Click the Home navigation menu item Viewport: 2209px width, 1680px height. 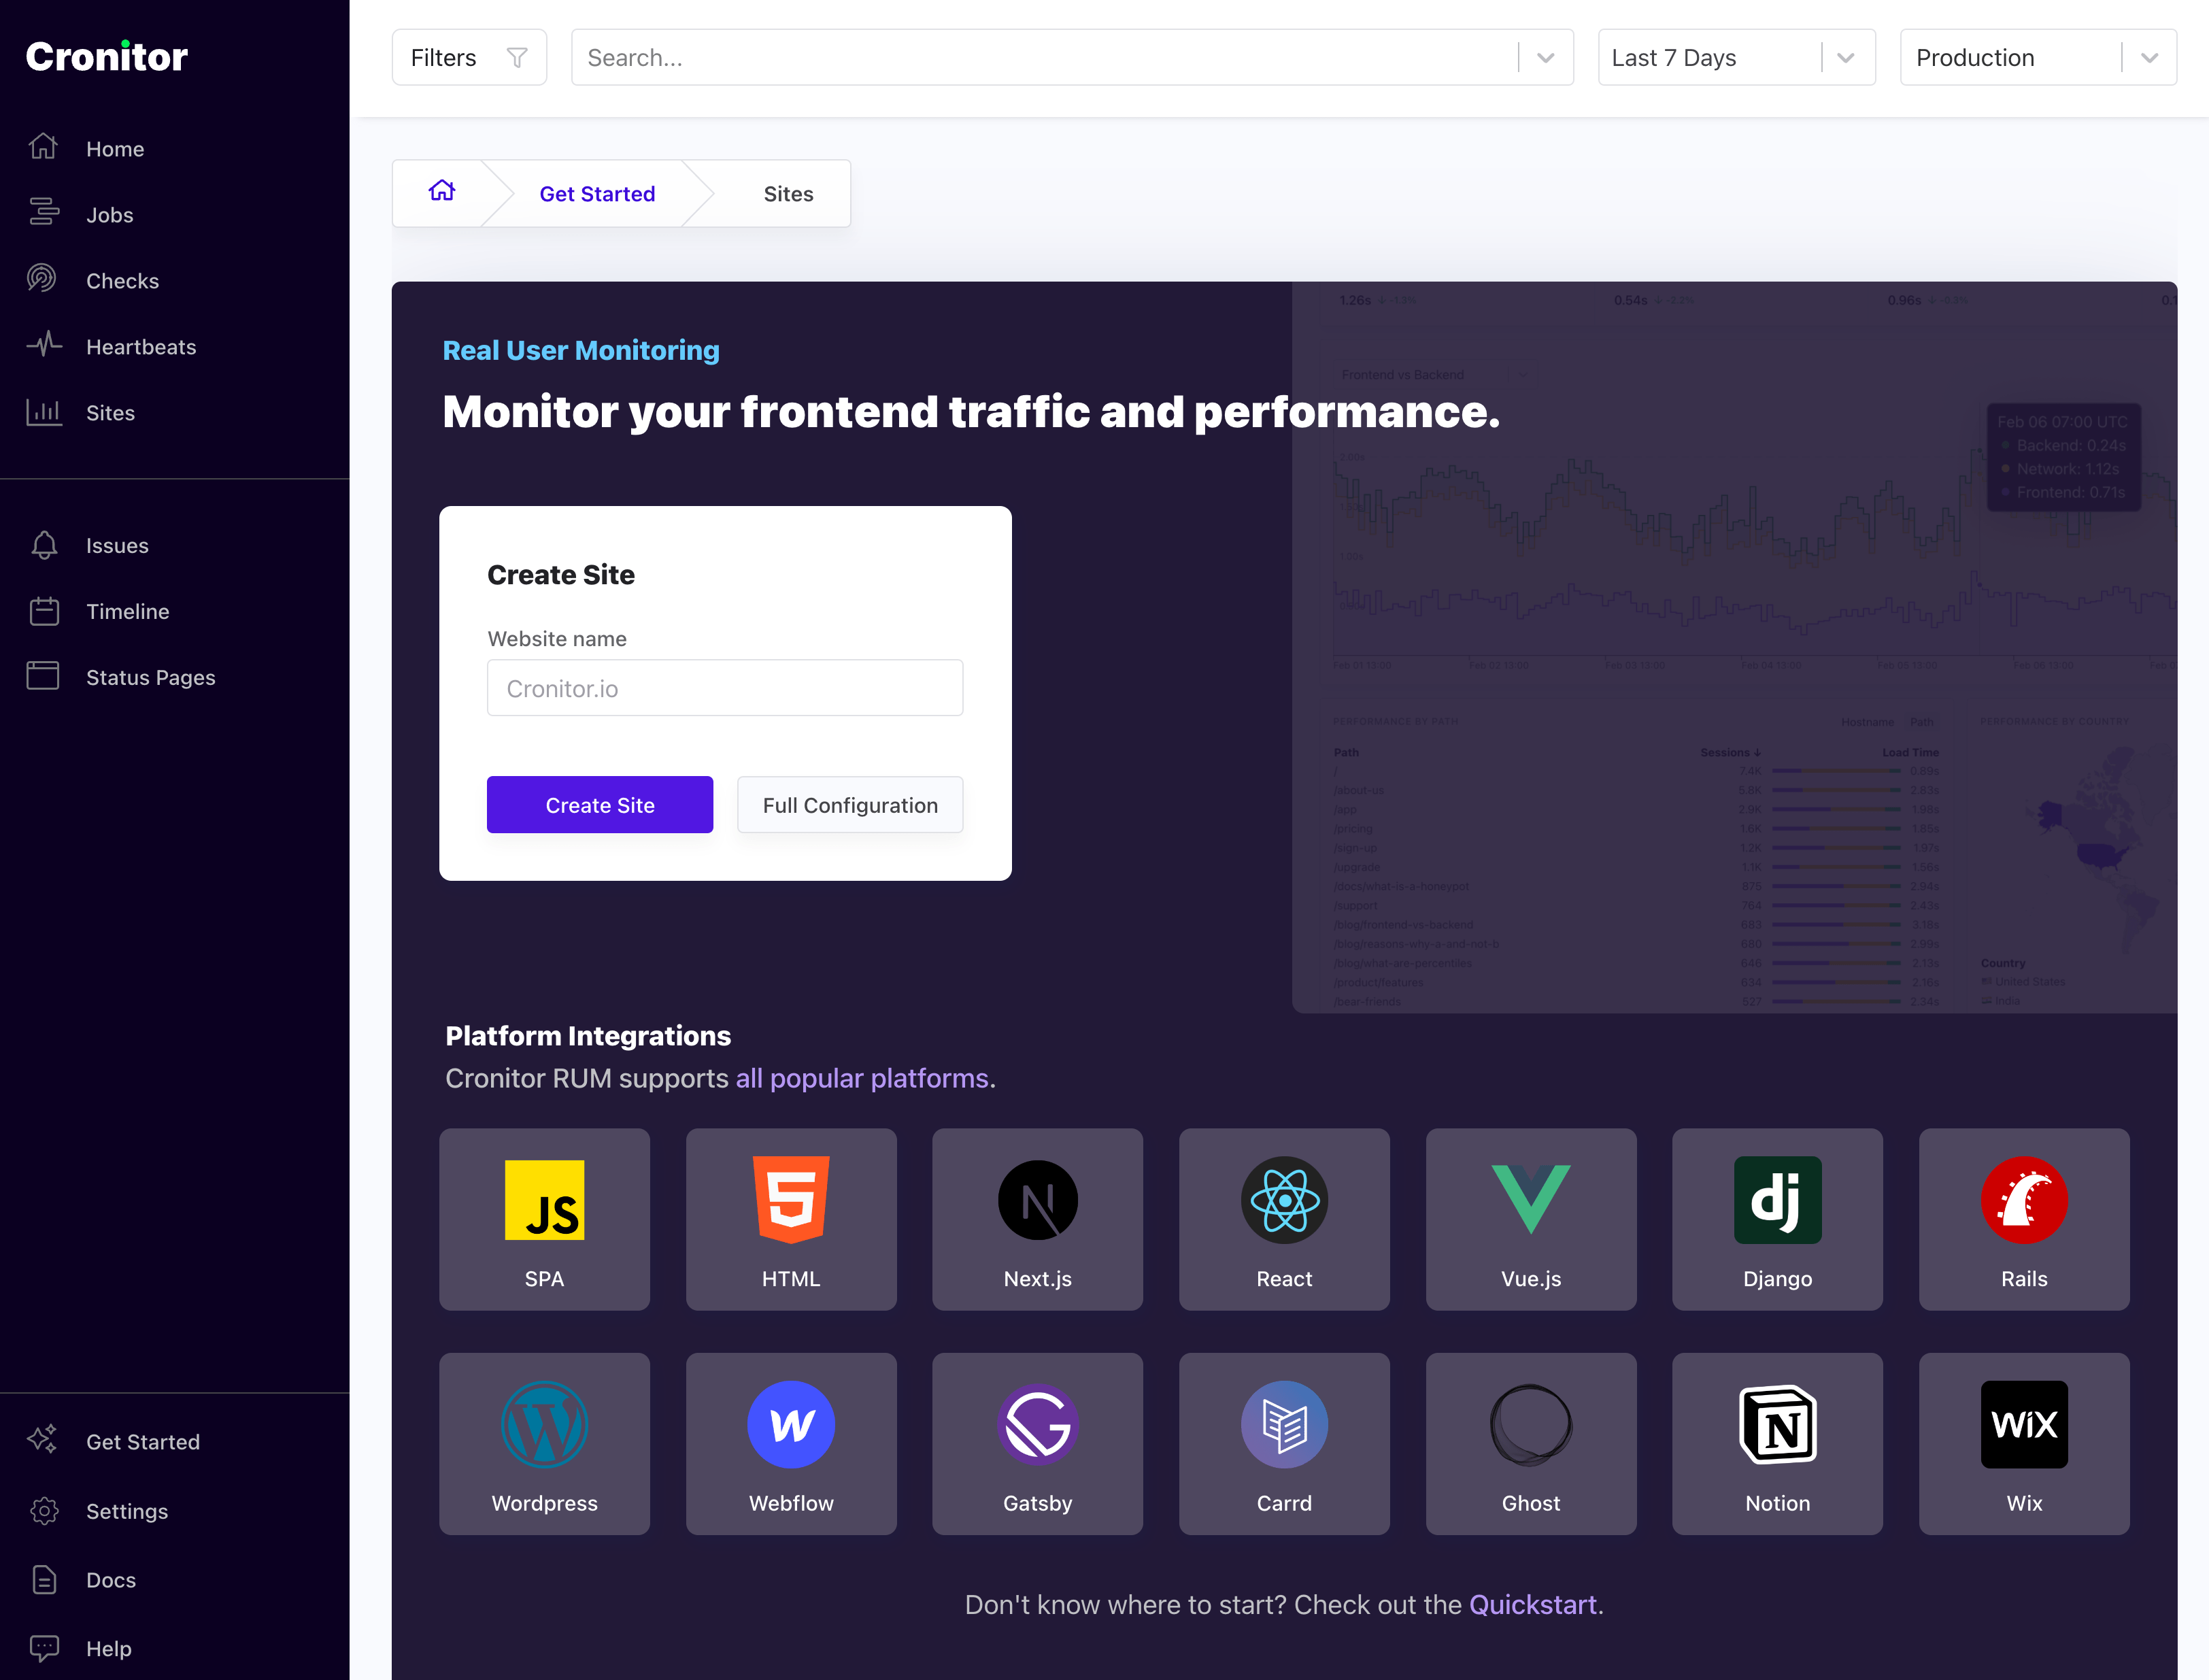point(116,148)
